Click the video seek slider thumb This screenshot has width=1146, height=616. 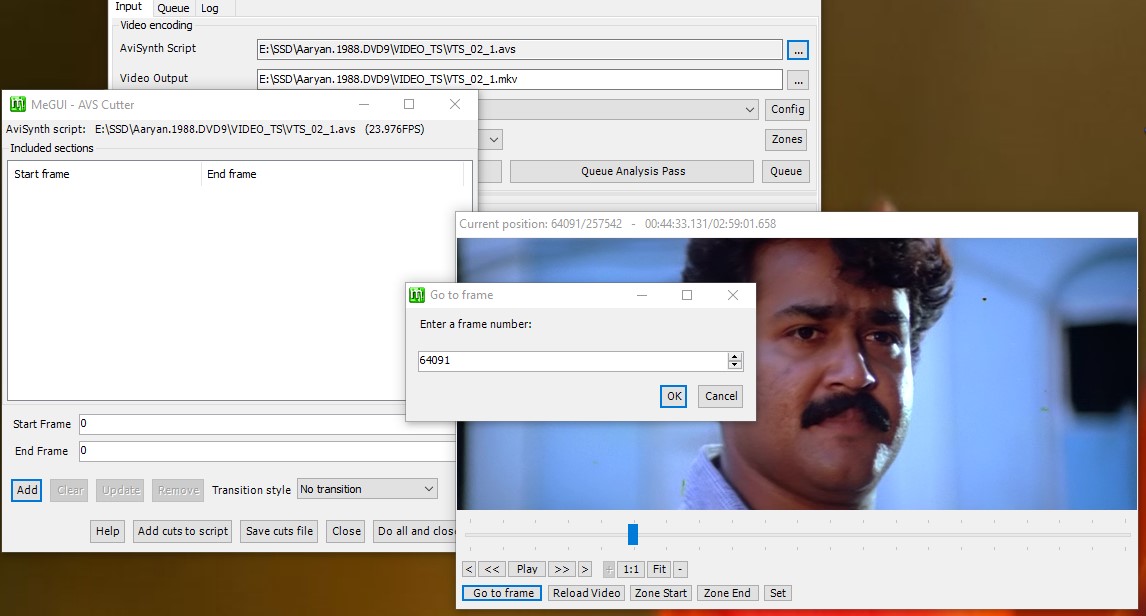tap(633, 534)
